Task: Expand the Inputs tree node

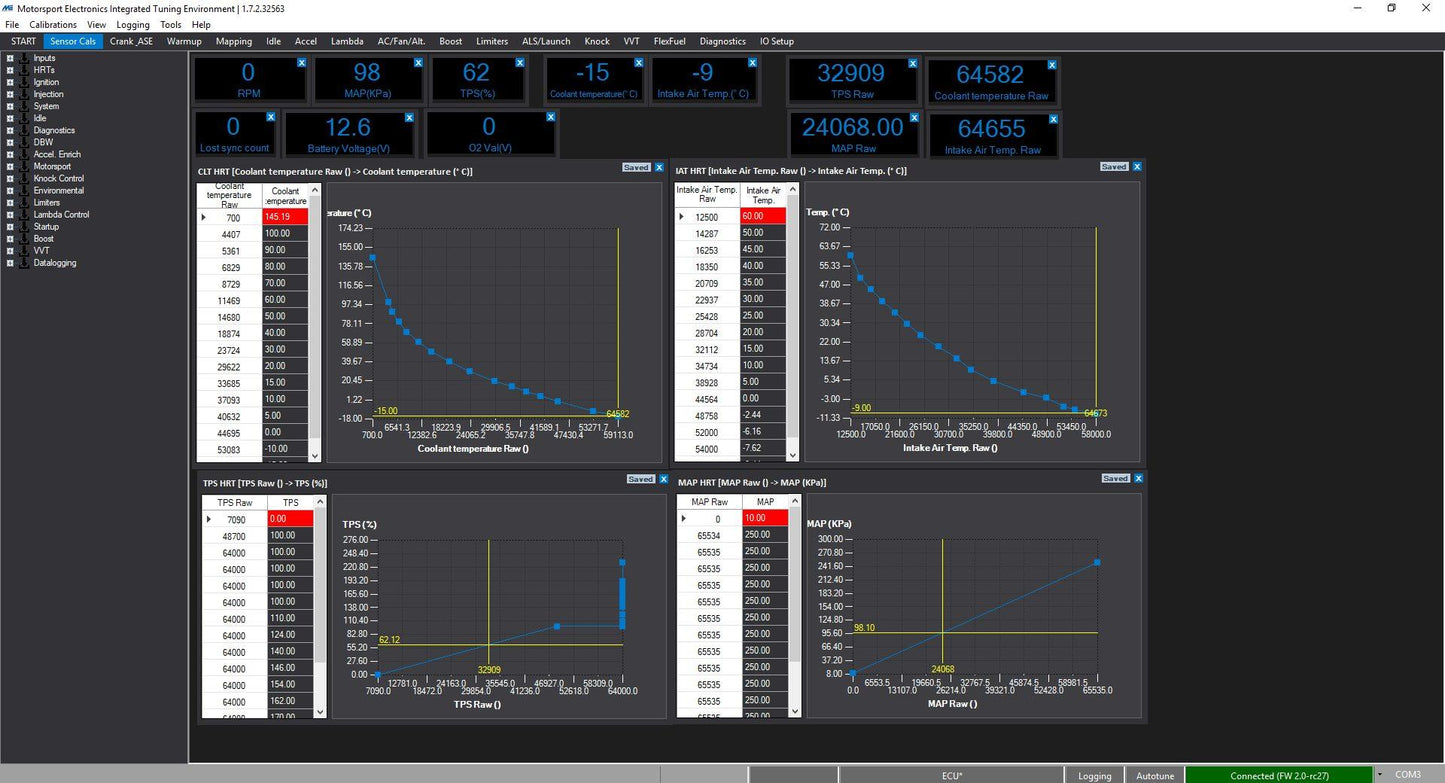Action: (x=9, y=58)
